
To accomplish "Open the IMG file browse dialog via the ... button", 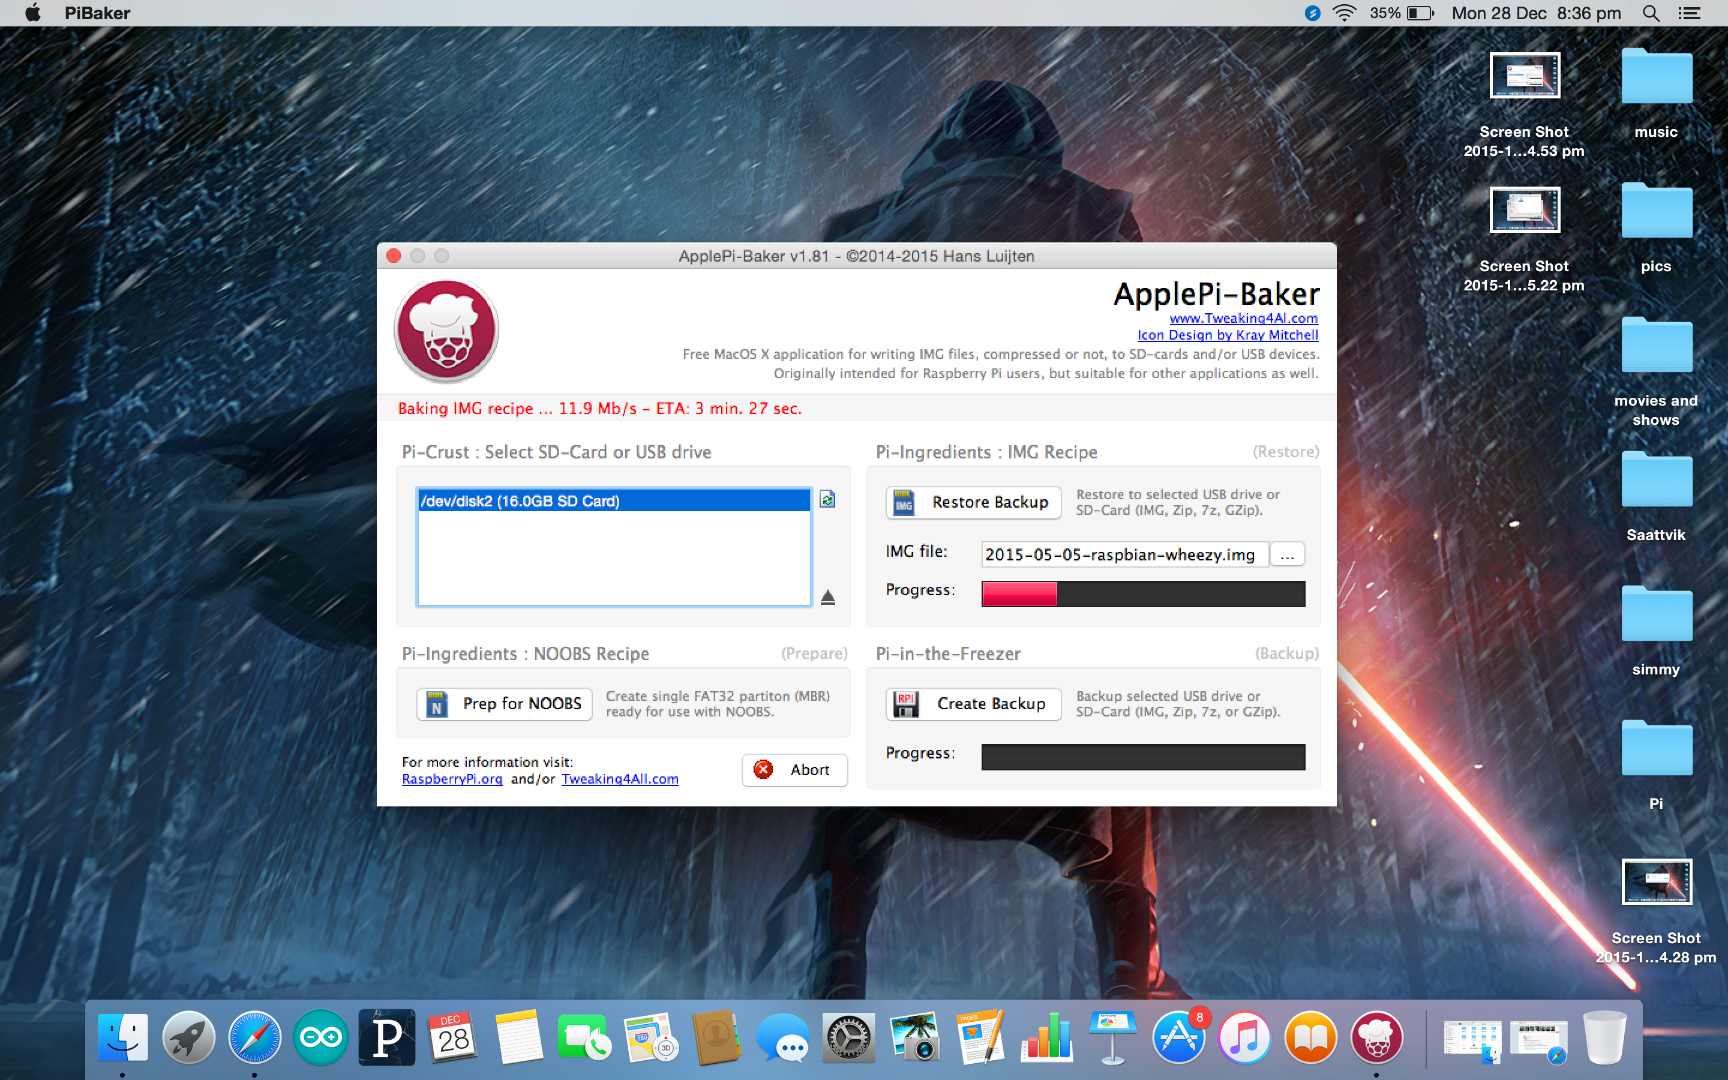I will click(x=1287, y=554).
